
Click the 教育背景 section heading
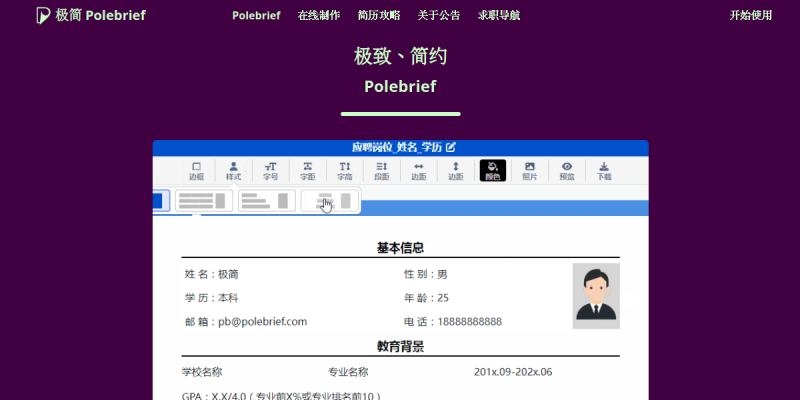(401, 347)
